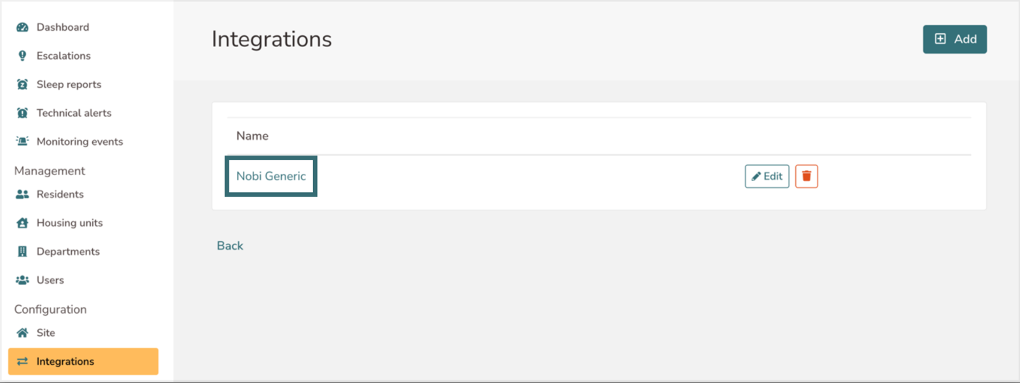The image size is (1020, 384).
Task: Edit the Nobi Generic integration
Action: click(x=767, y=176)
